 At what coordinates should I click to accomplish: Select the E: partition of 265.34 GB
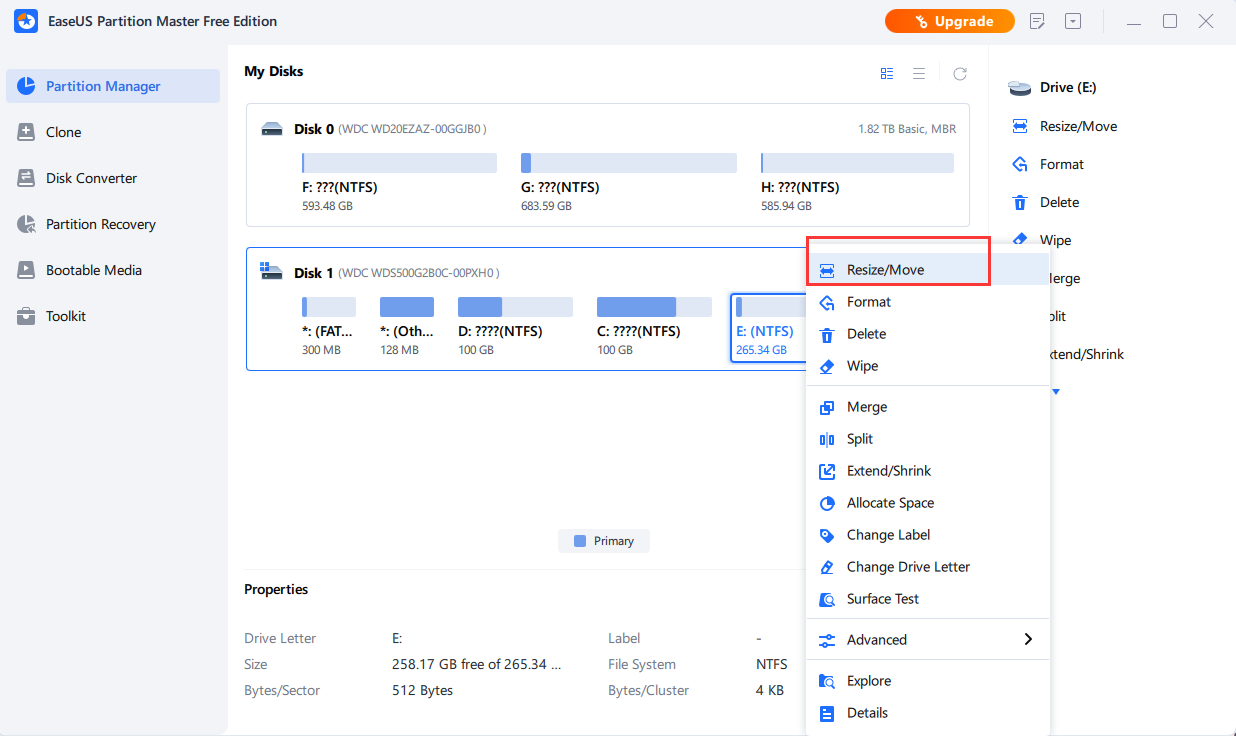tap(769, 327)
